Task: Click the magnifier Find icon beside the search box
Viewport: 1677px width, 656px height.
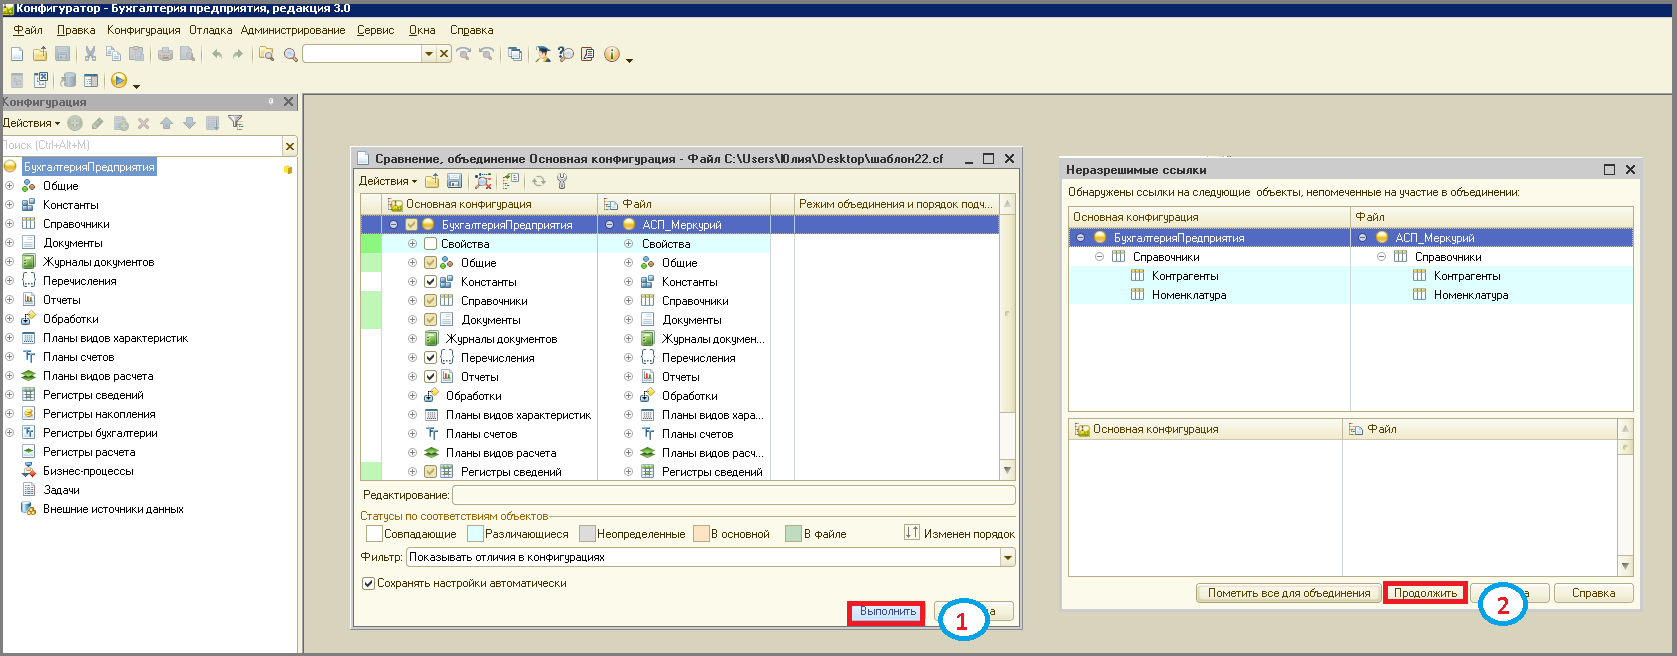Action: [x=291, y=54]
